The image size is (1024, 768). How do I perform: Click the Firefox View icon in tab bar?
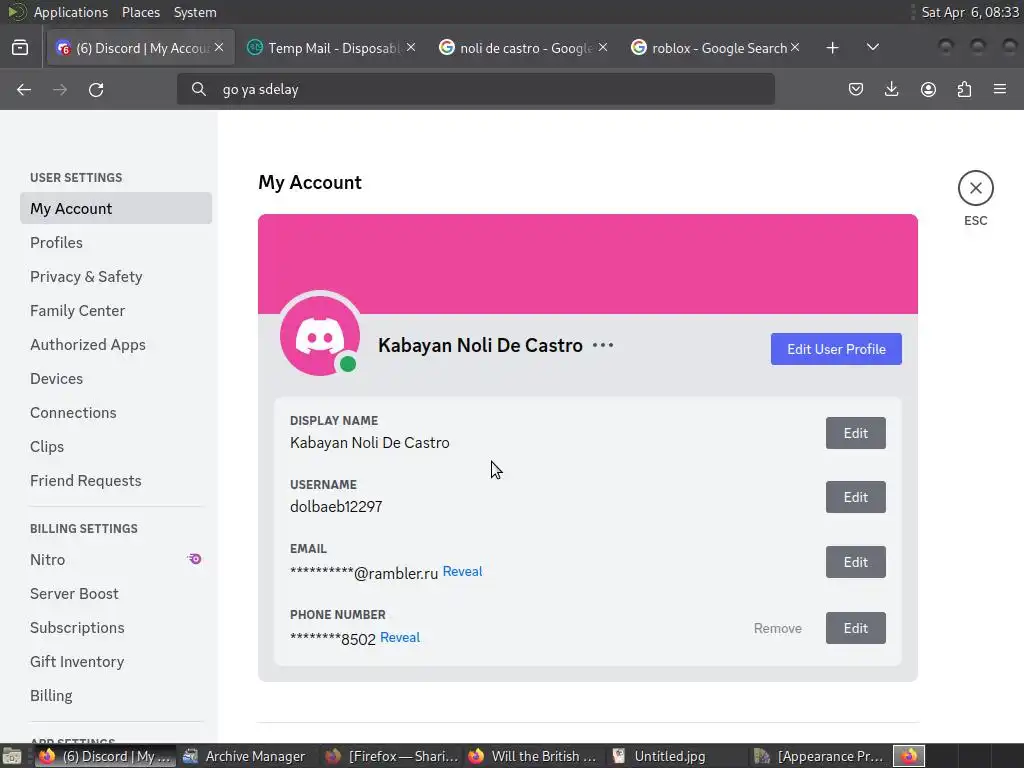(20, 48)
